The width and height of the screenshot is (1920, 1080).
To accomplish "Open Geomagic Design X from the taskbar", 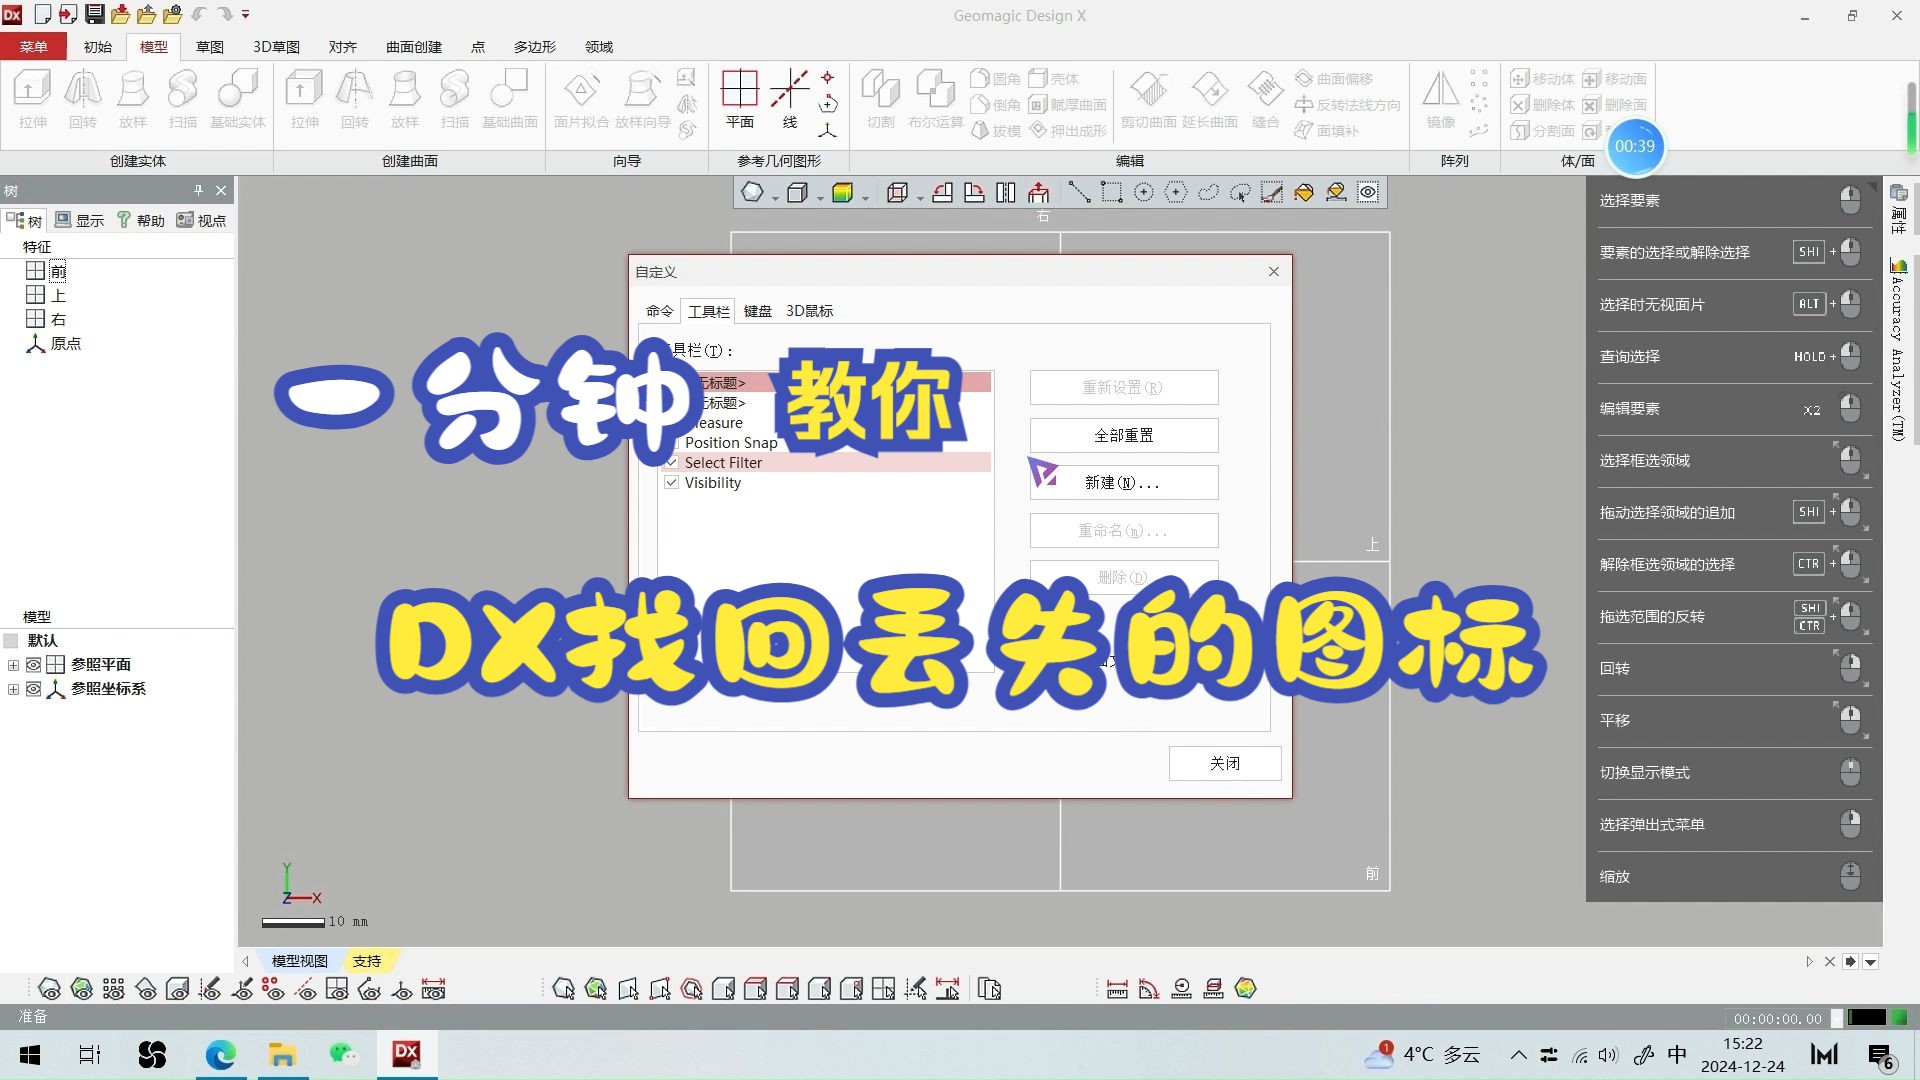I will [405, 1054].
